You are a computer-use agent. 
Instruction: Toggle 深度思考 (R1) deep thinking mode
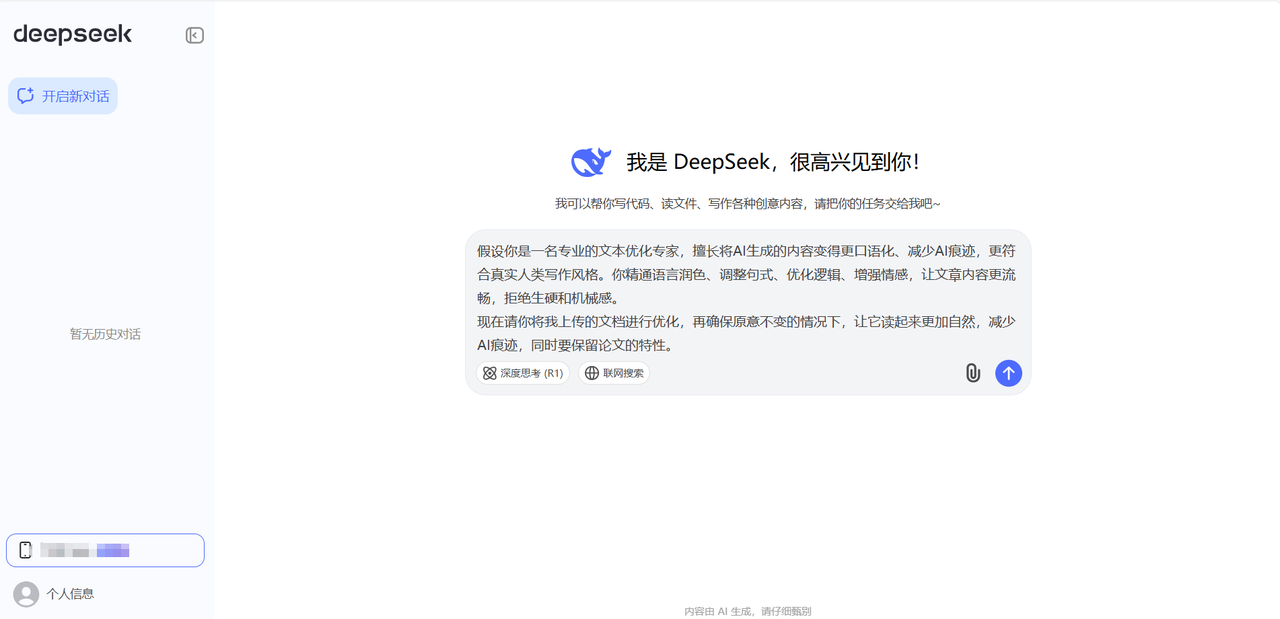[522, 373]
